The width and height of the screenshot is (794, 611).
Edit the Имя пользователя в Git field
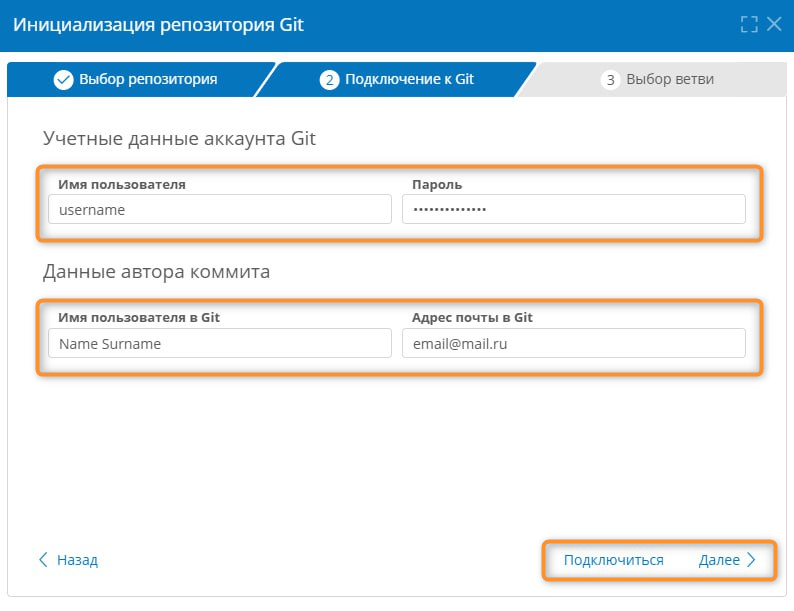tap(220, 343)
